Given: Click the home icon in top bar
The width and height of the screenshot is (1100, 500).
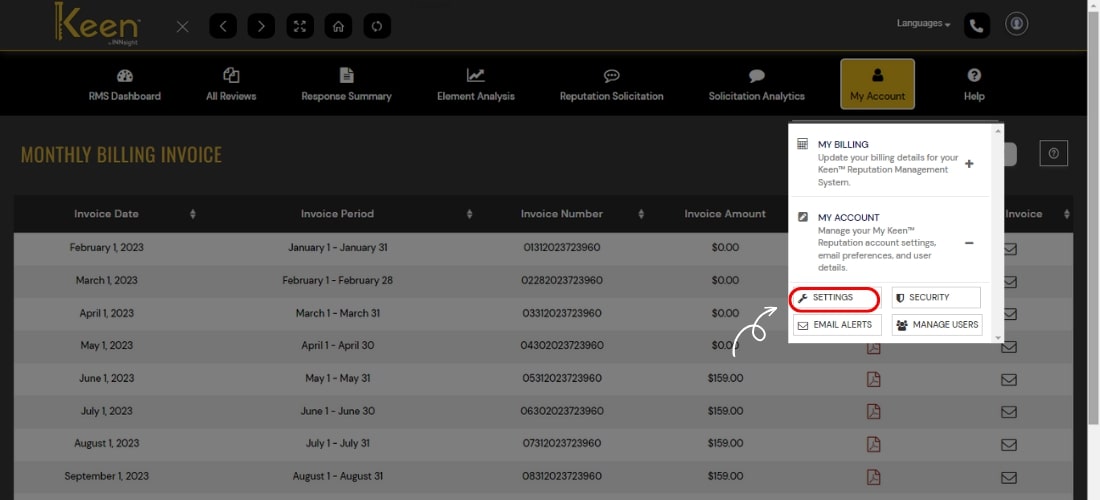Looking at the screenshot, I should click(338, 26).
